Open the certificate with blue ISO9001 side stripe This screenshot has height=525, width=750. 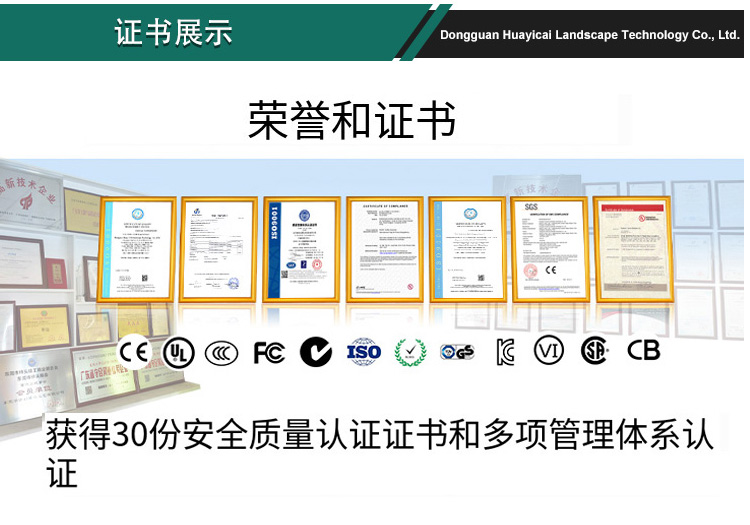click(x=301, y=248)
